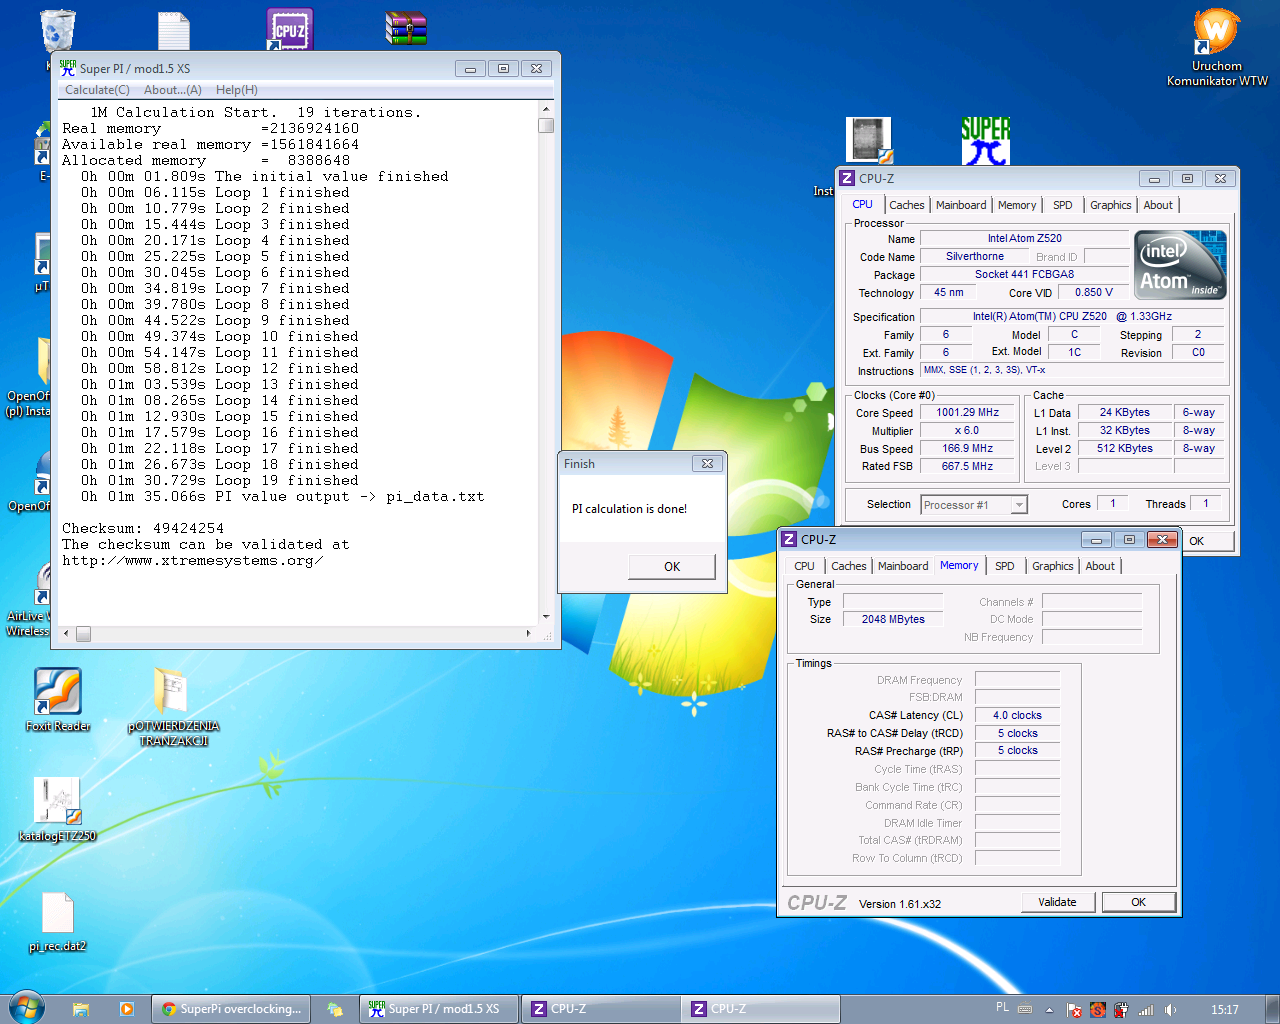Open the Calculate(C) menu in Super PI
1280x1024 pixels.
pyautogui.click(x=97, y=90)
